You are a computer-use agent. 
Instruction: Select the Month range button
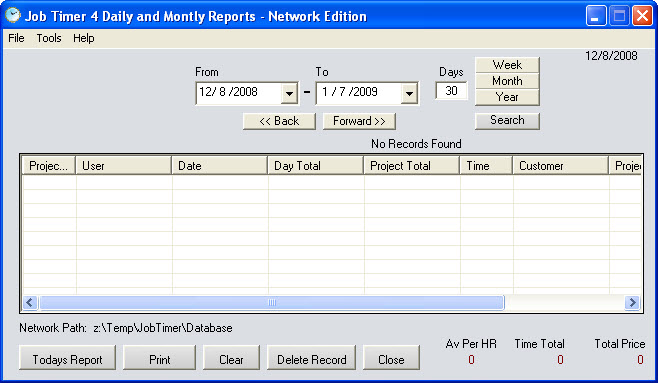[507, 81]
